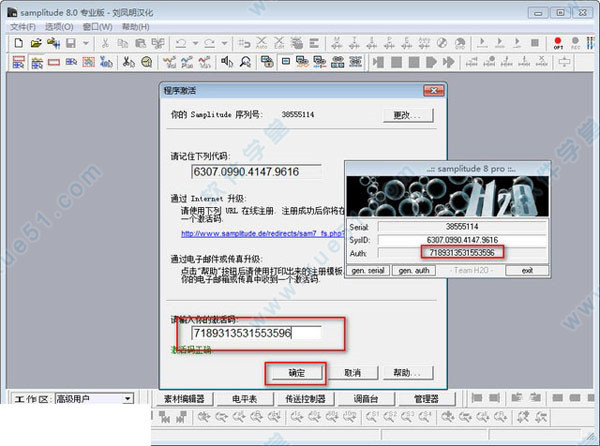Click the magnifier search icon in second toolbar
This screenshot has width=600, height=446.
[245, 62]
